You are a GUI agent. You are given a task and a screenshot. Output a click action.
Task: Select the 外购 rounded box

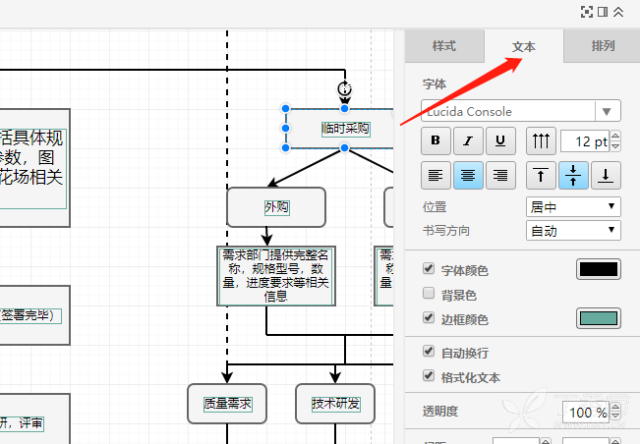tap(276, 207)
